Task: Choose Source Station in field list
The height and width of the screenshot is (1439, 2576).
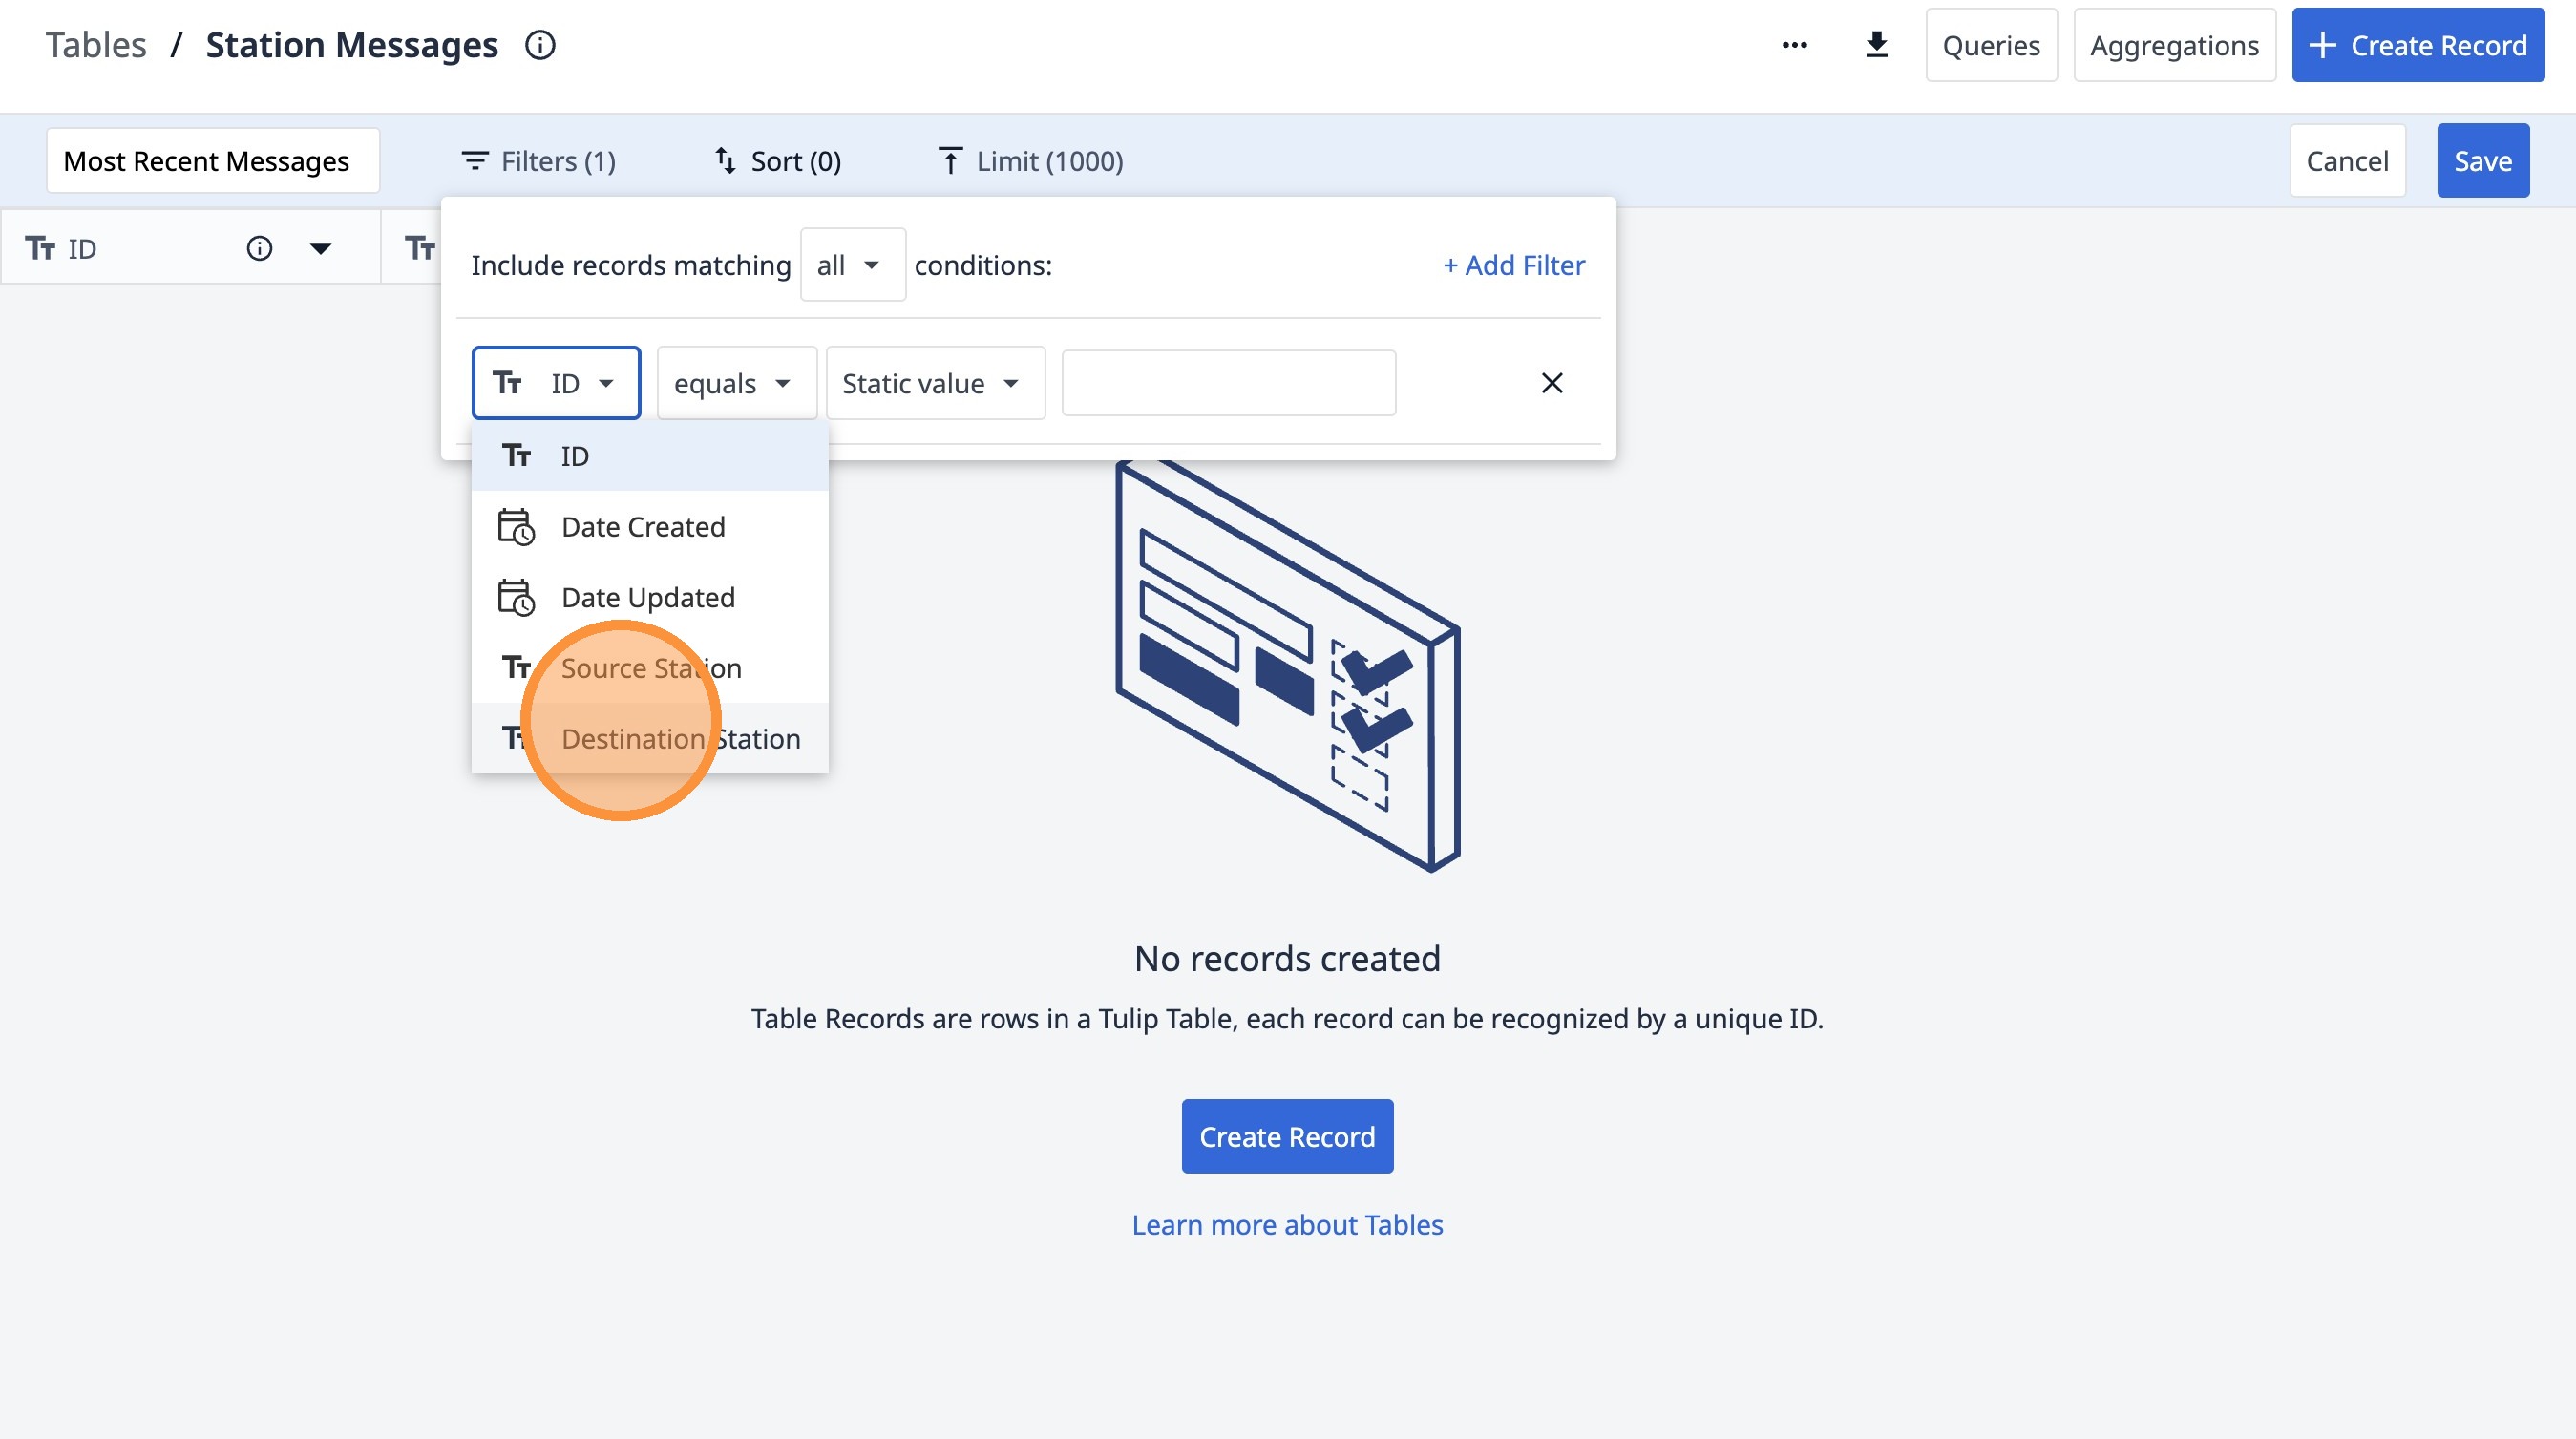Action: pos(651,668)
